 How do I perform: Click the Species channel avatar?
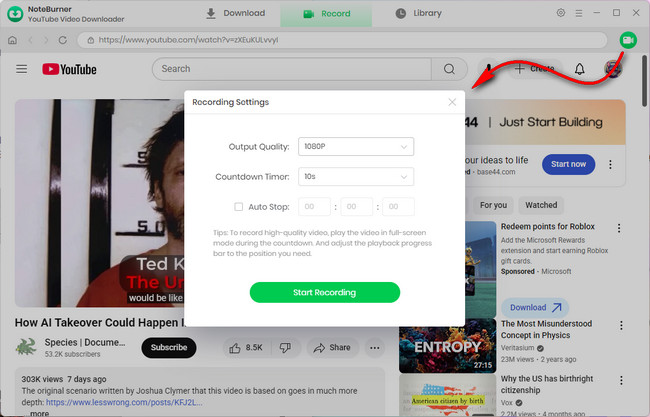pyautogui.click(x=26, y=347)
